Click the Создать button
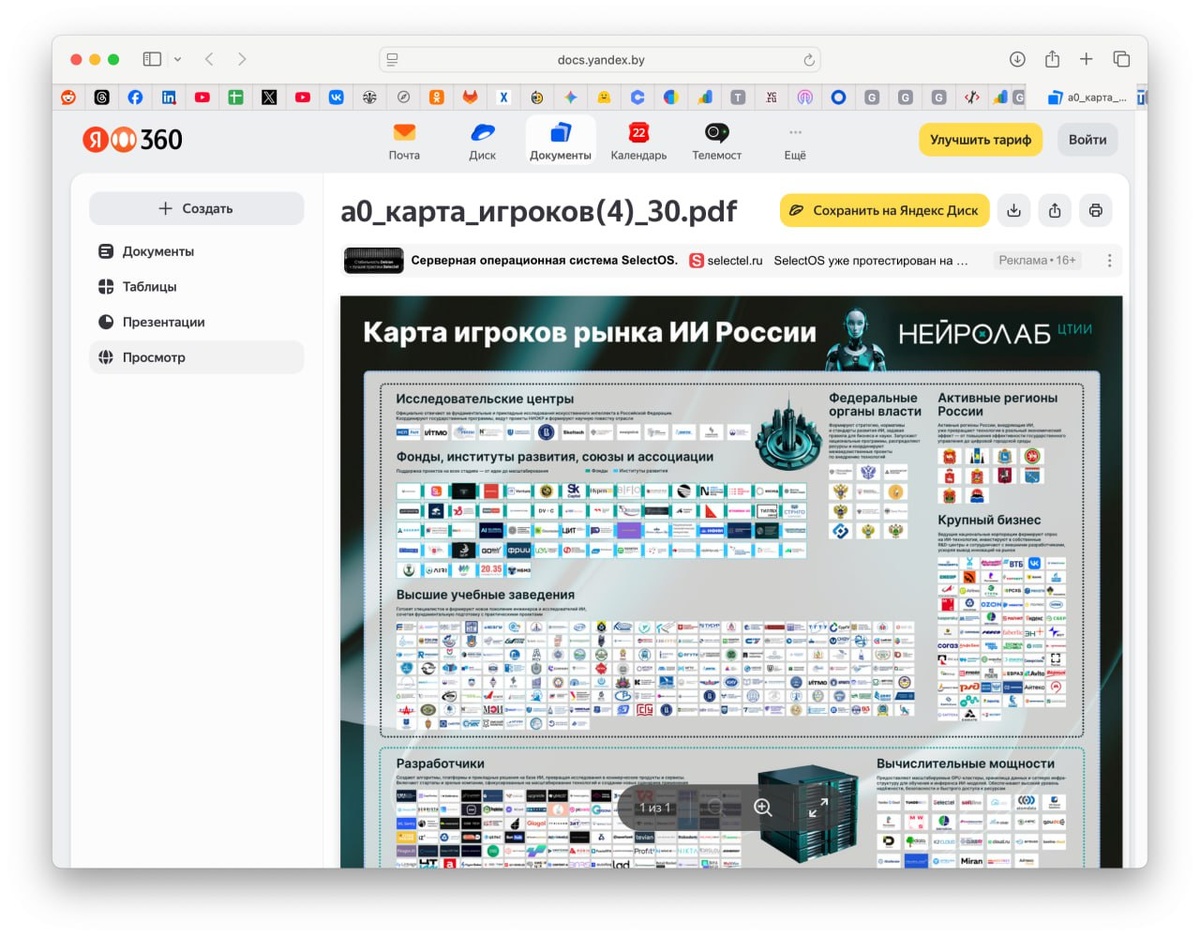Screen dimensions: 1200x937 click(x=196, y=208)
